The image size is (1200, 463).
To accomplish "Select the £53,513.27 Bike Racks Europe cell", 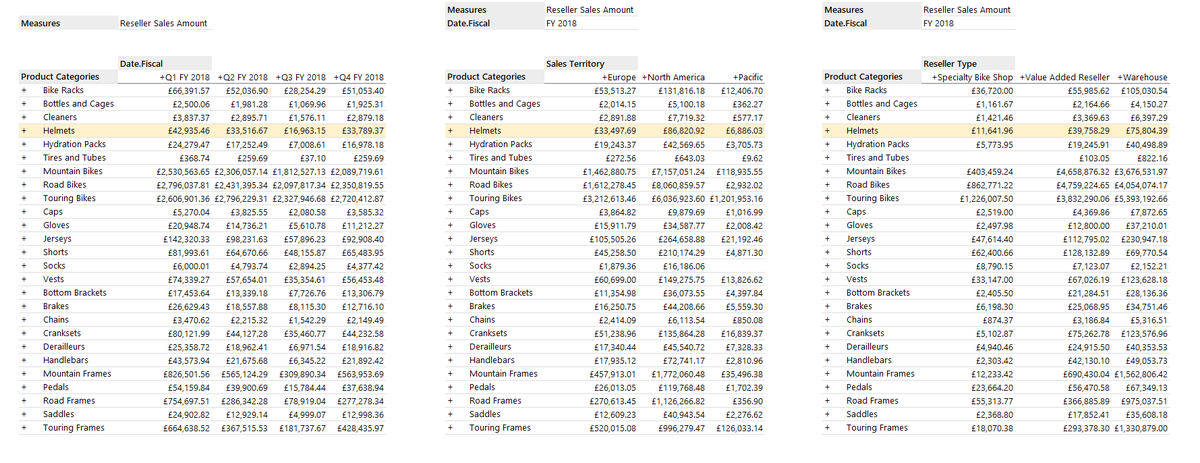I will (x=616, y=90).
